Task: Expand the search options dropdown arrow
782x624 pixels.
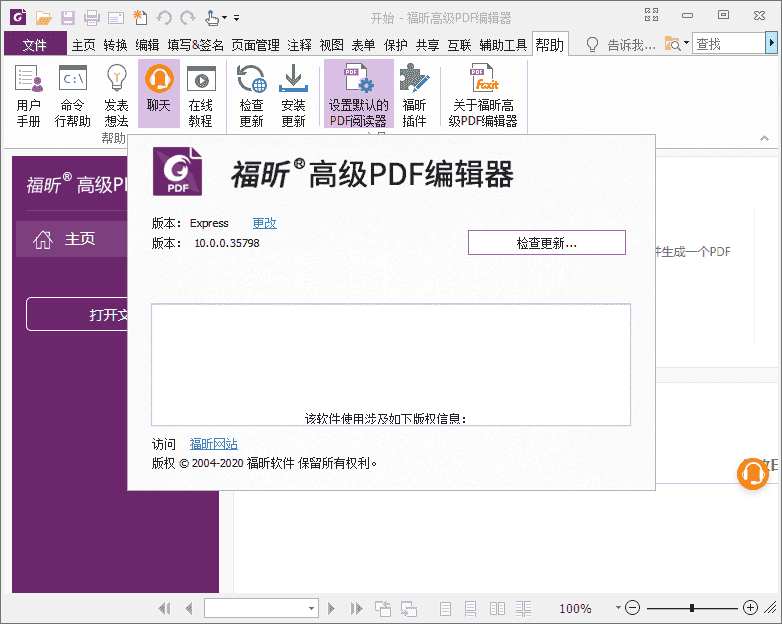Action: click(x=686, y=43)
